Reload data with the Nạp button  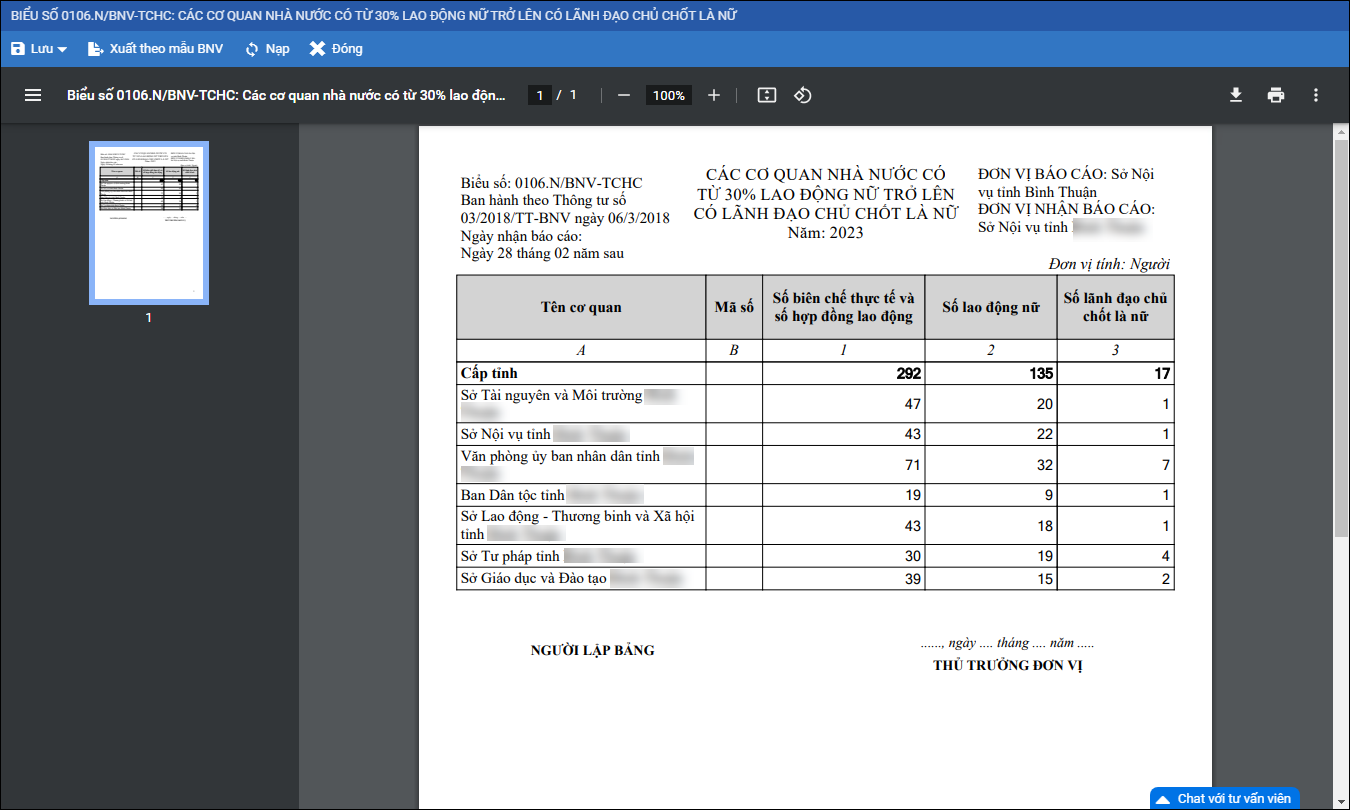(x=267, y=49)
